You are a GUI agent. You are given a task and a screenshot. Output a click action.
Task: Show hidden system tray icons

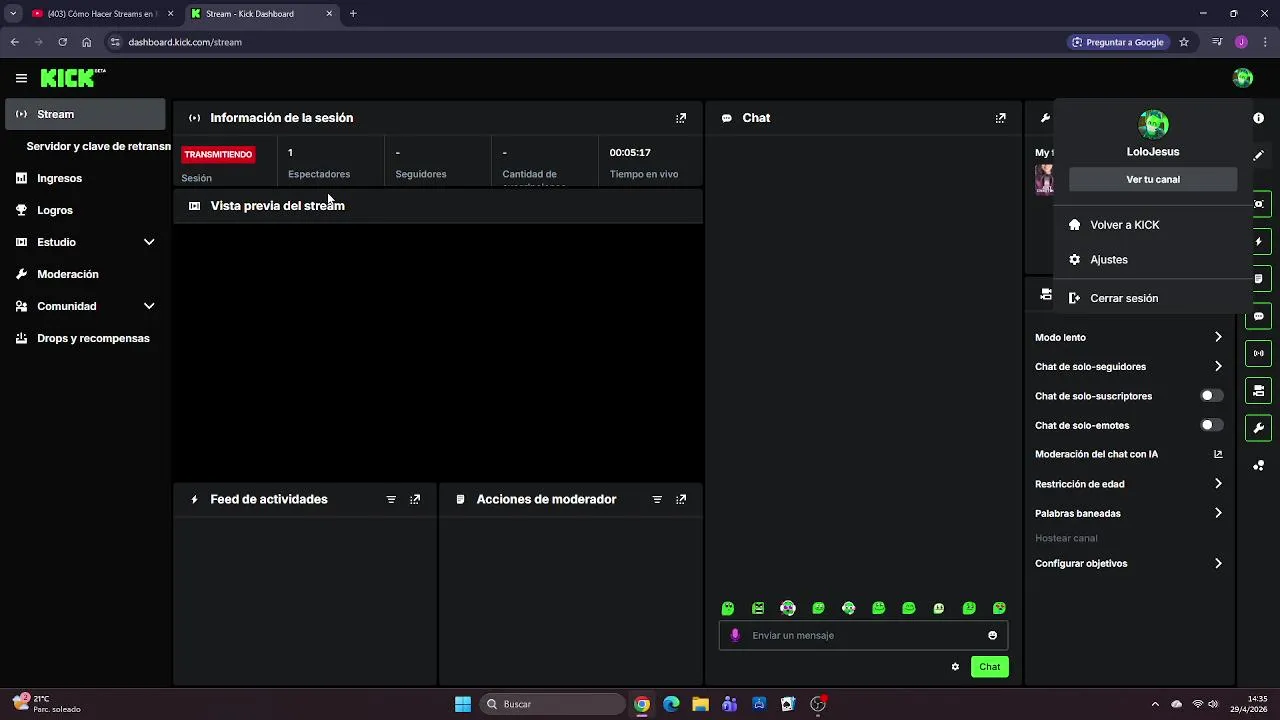click(x=1155, y=704)
